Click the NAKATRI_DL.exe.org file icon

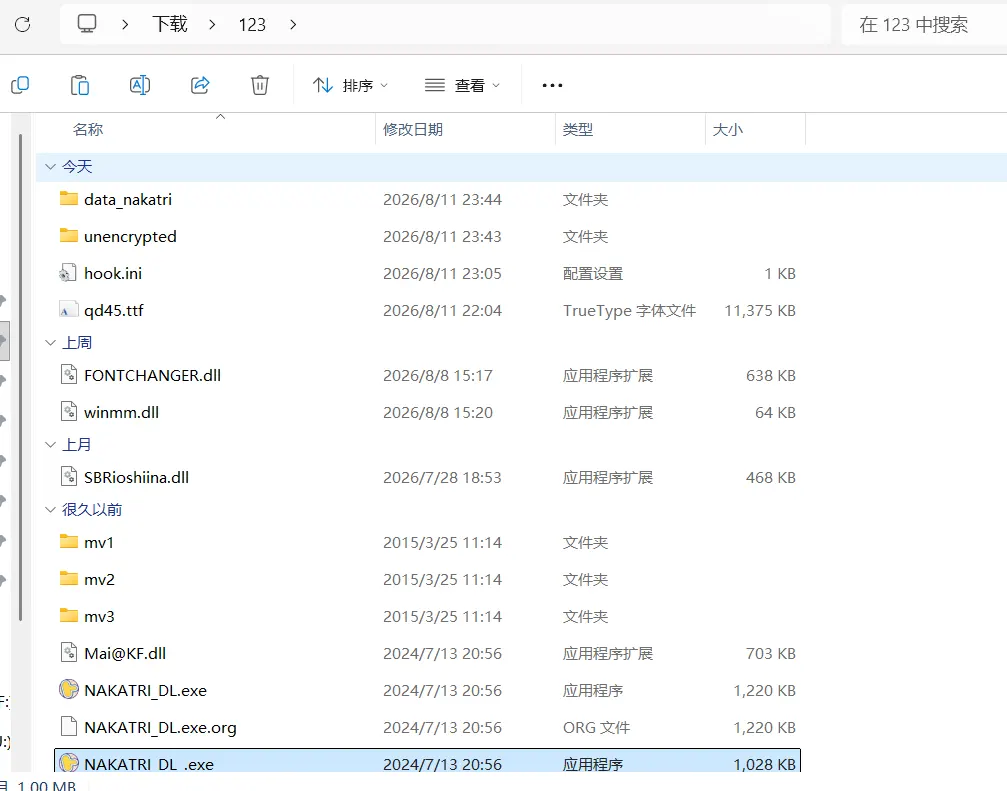(x=69, y=727)
